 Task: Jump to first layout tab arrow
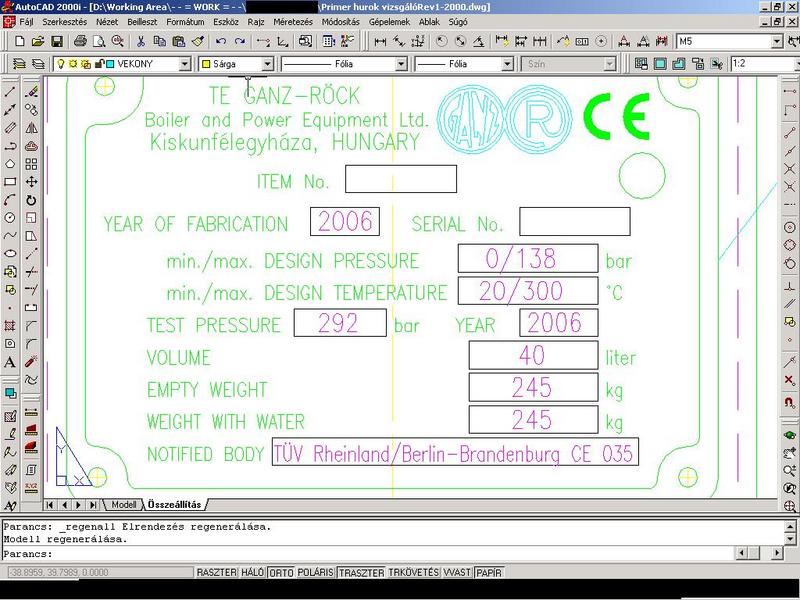(x=50, y=505)
